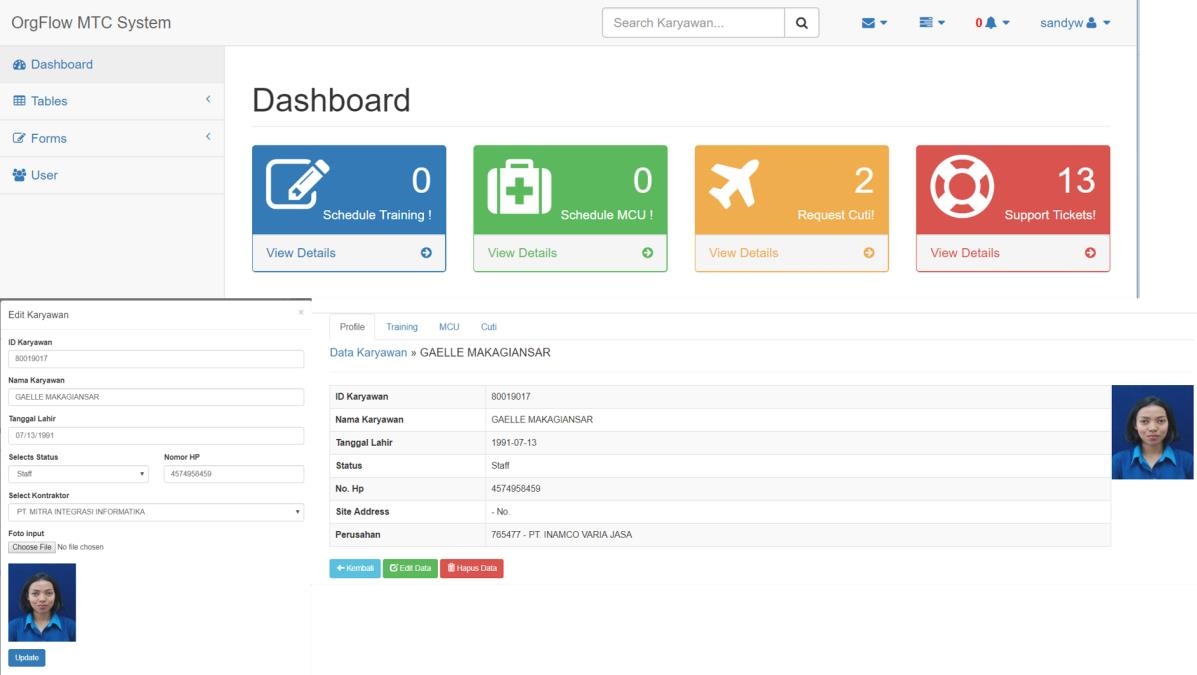Switch to the MCU tab
Screen dimensions: 1197x675
[x=449, y=327]
